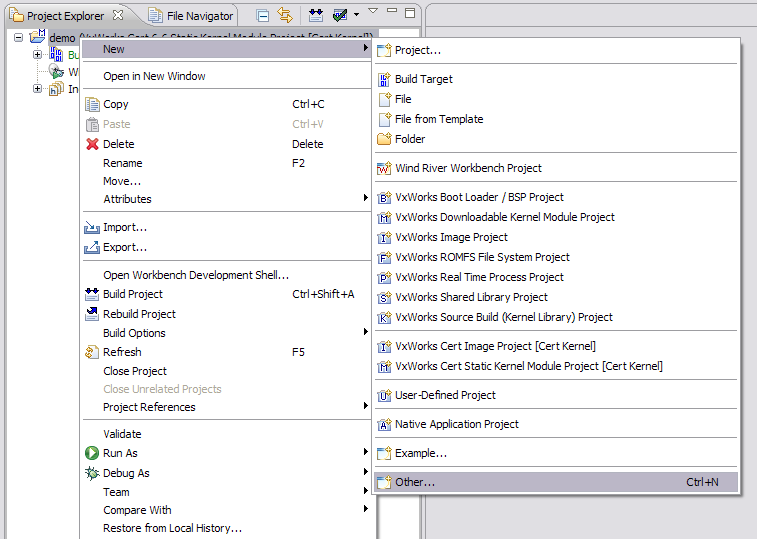Expand the Build Targets tree node

click(x=37, y=55)
